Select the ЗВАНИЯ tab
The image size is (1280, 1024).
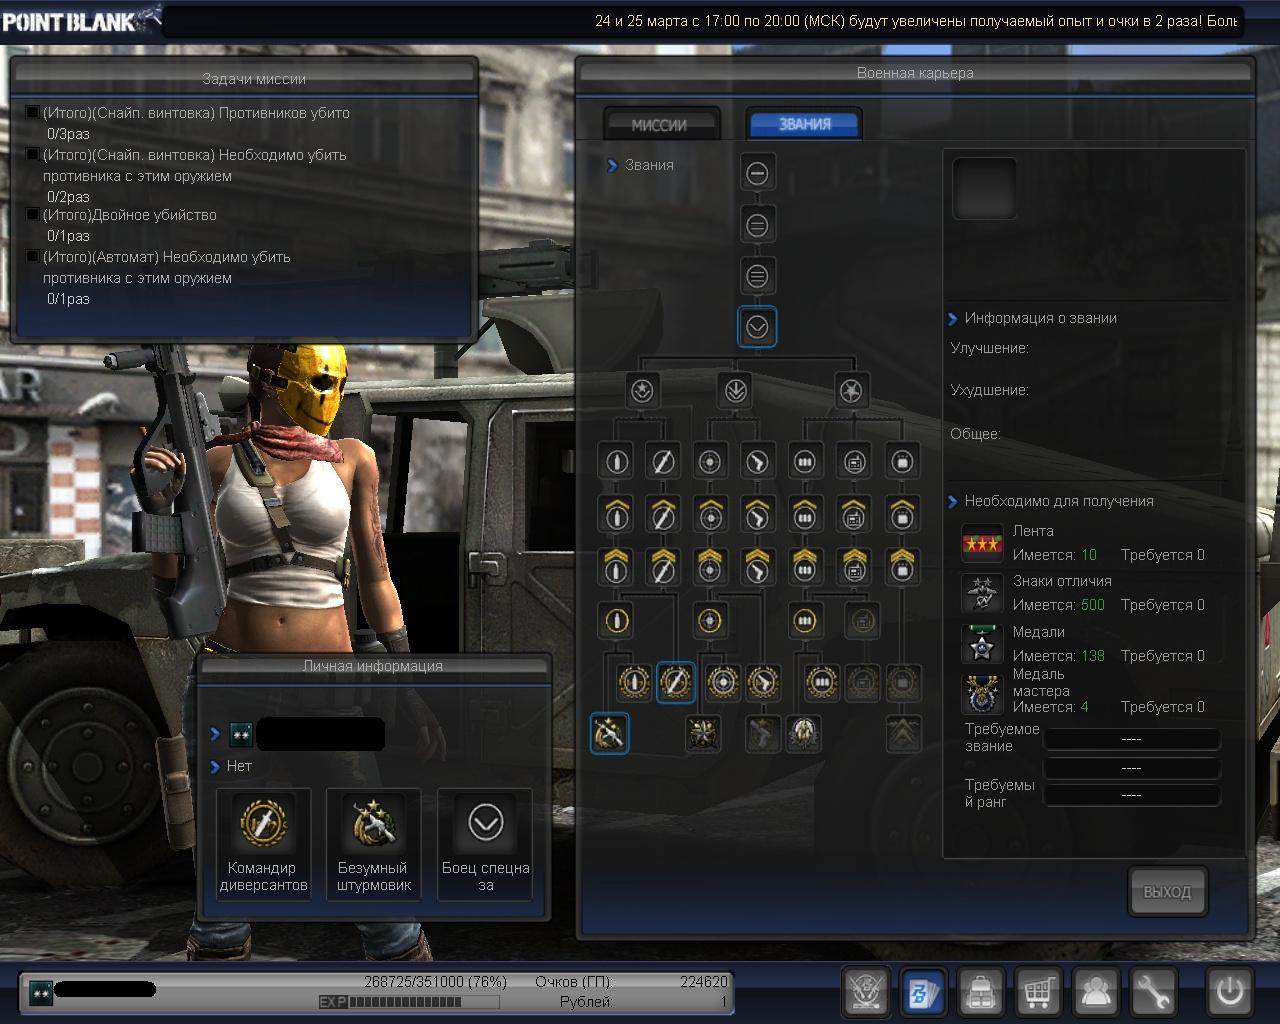point(804,124)
